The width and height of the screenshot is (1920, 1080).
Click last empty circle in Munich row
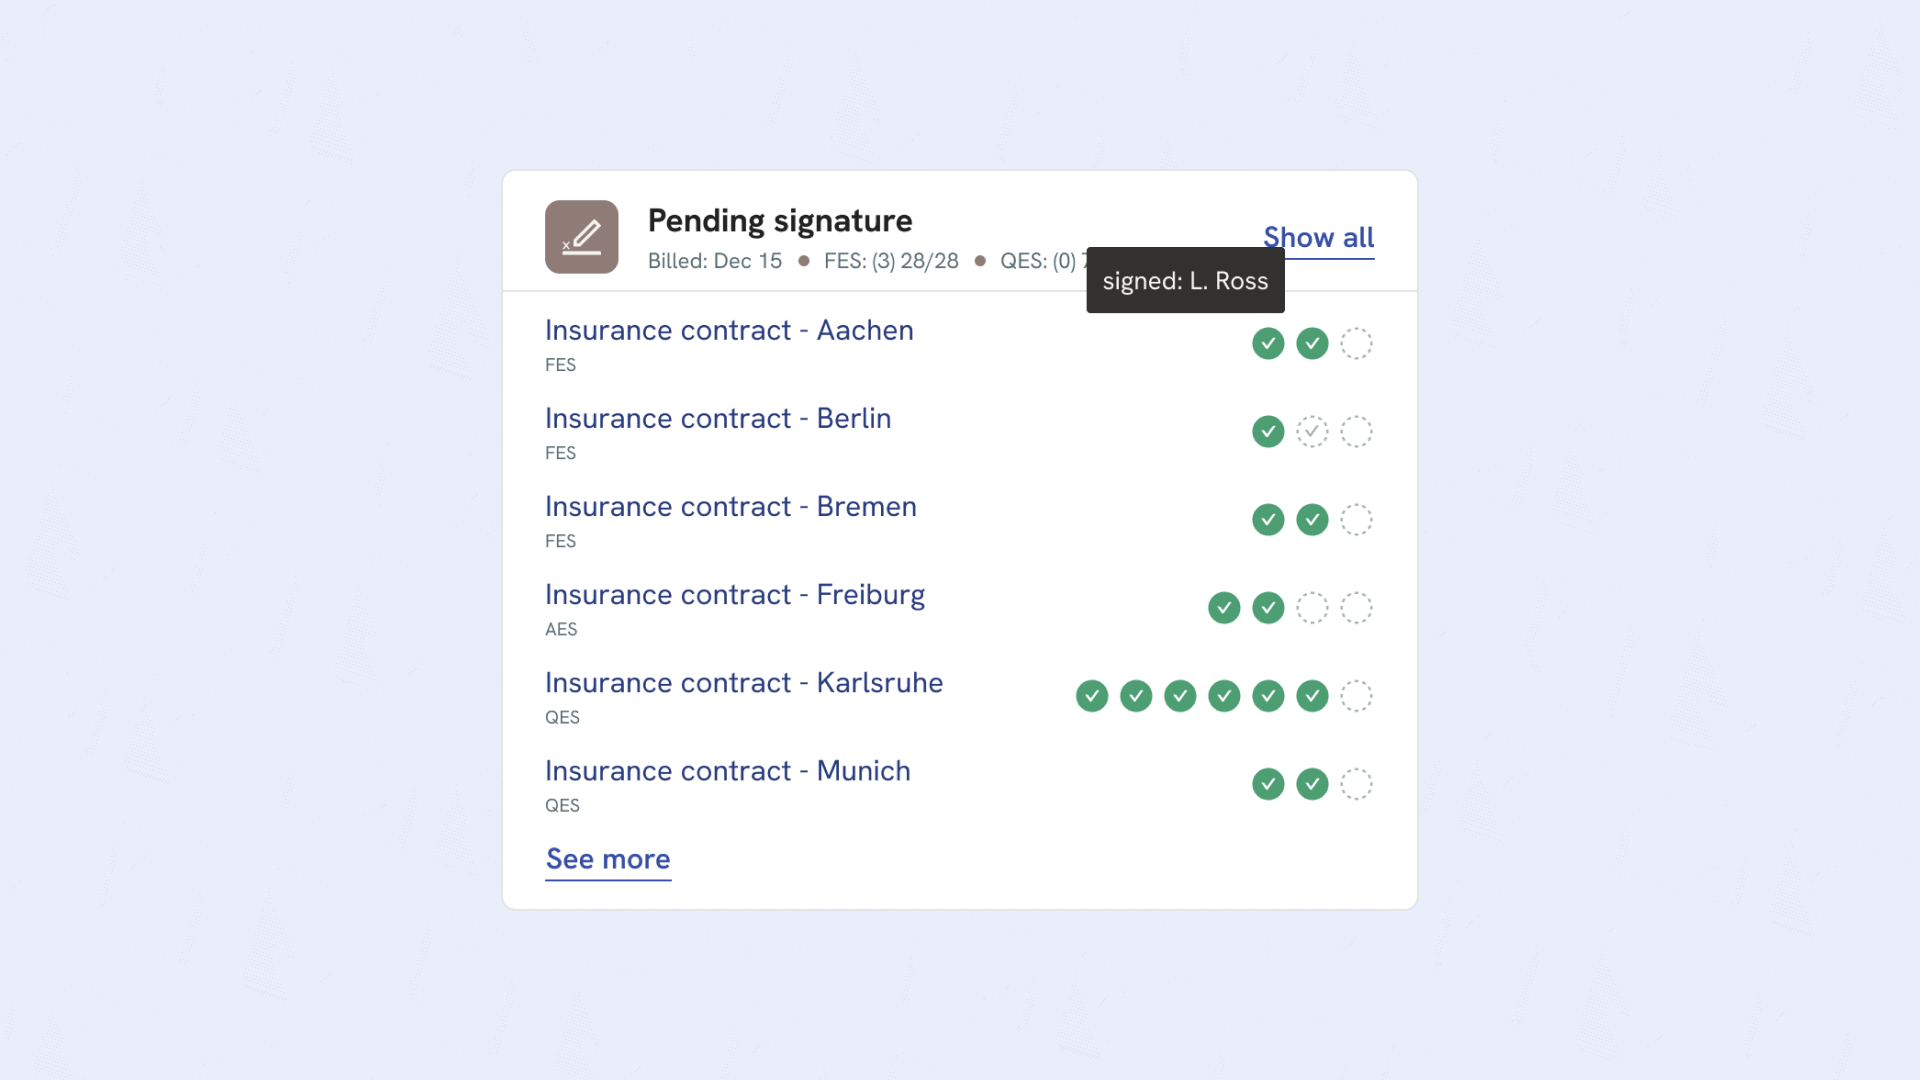[1356, 783]
